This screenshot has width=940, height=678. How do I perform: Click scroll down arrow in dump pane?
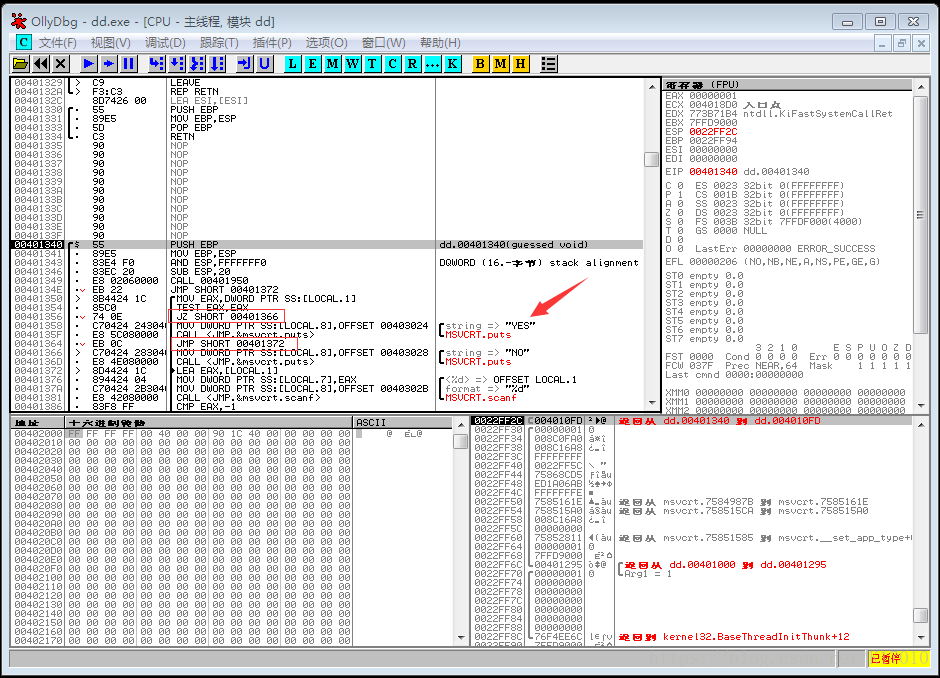pyautogui.click(x=461, y=638)
